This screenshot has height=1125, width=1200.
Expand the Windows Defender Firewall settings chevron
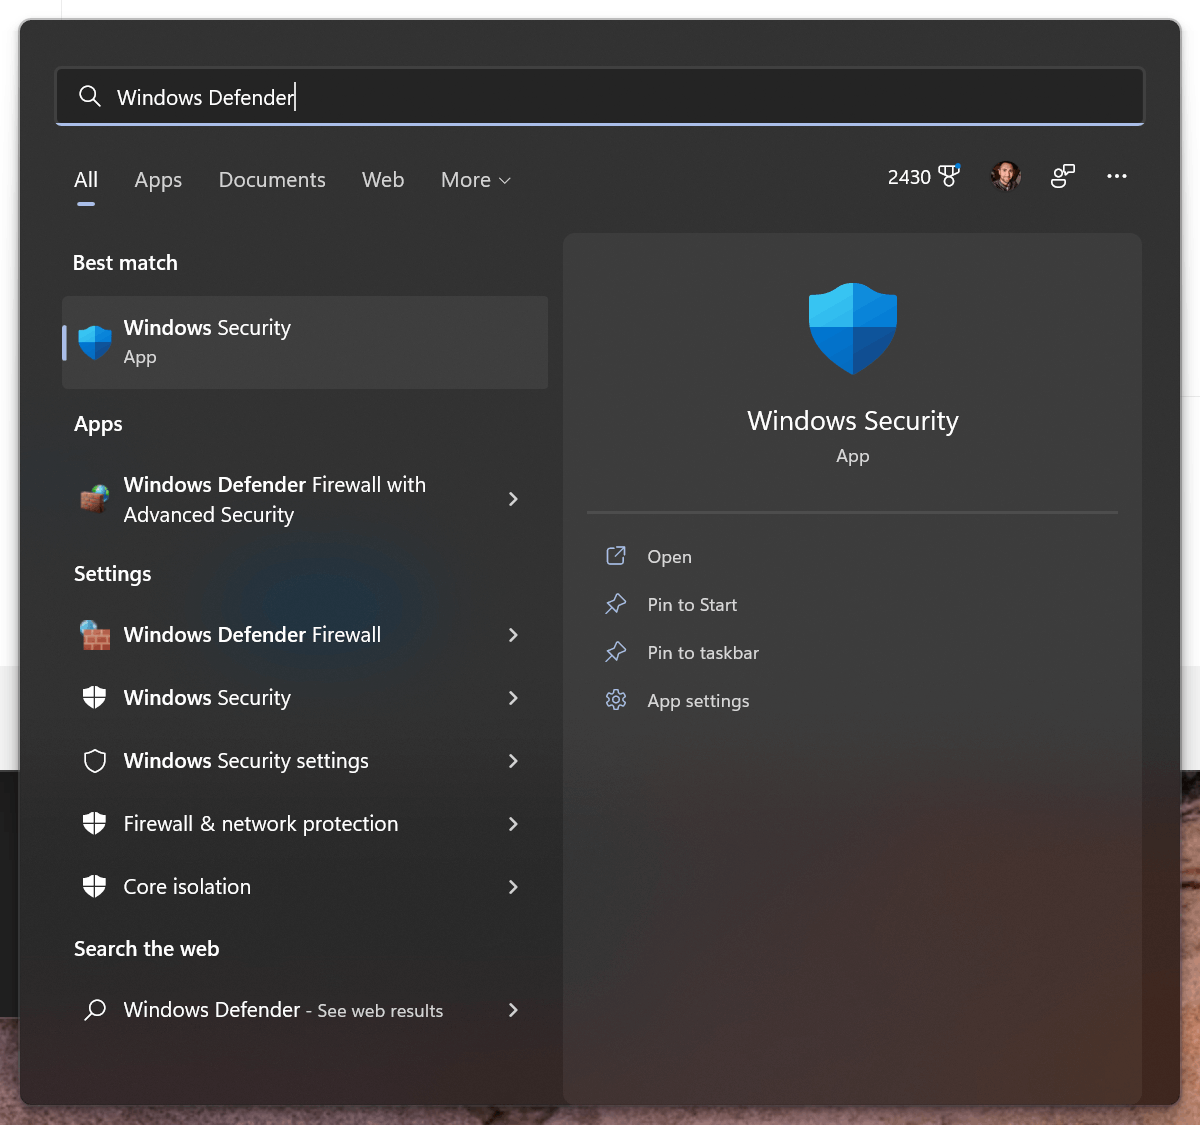pyautogui.click(x=513, y=635)
